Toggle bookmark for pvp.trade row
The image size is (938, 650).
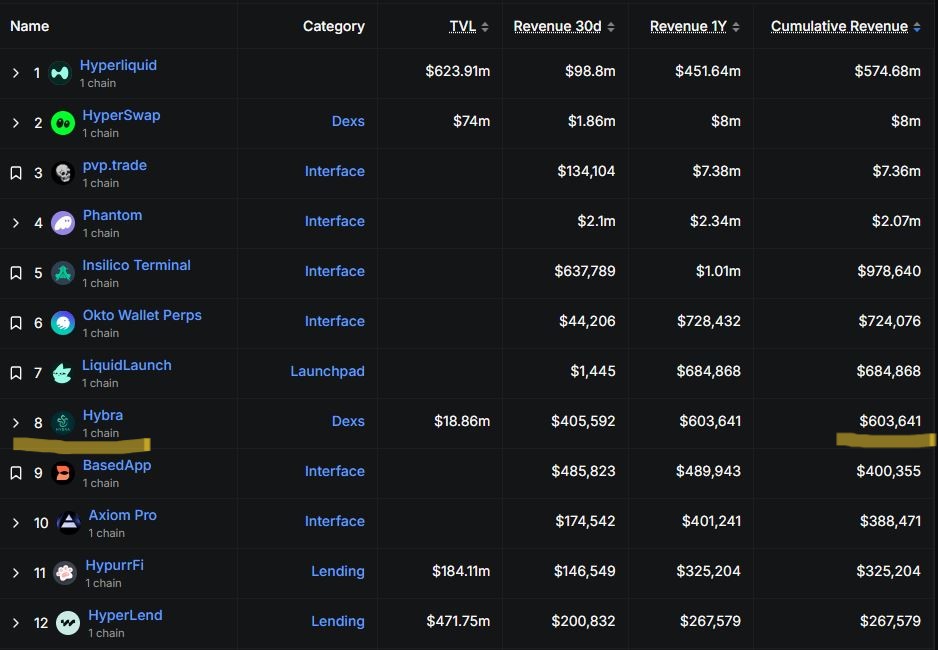(16, 173)
